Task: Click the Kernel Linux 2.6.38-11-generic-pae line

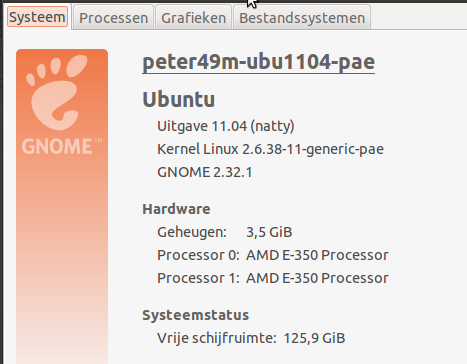Action: coord(270,149)
